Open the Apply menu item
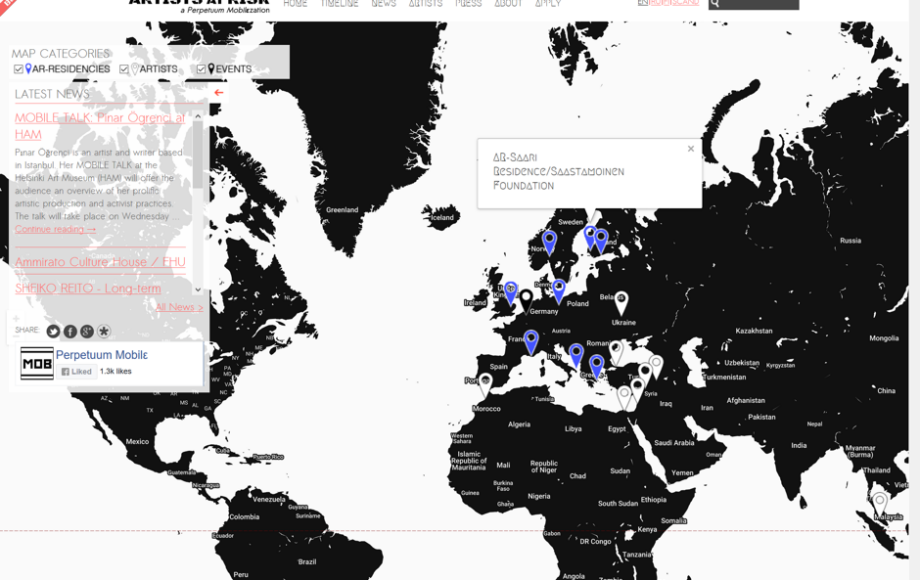The width and height of the screenshot is (920, 580). (548, 4)
